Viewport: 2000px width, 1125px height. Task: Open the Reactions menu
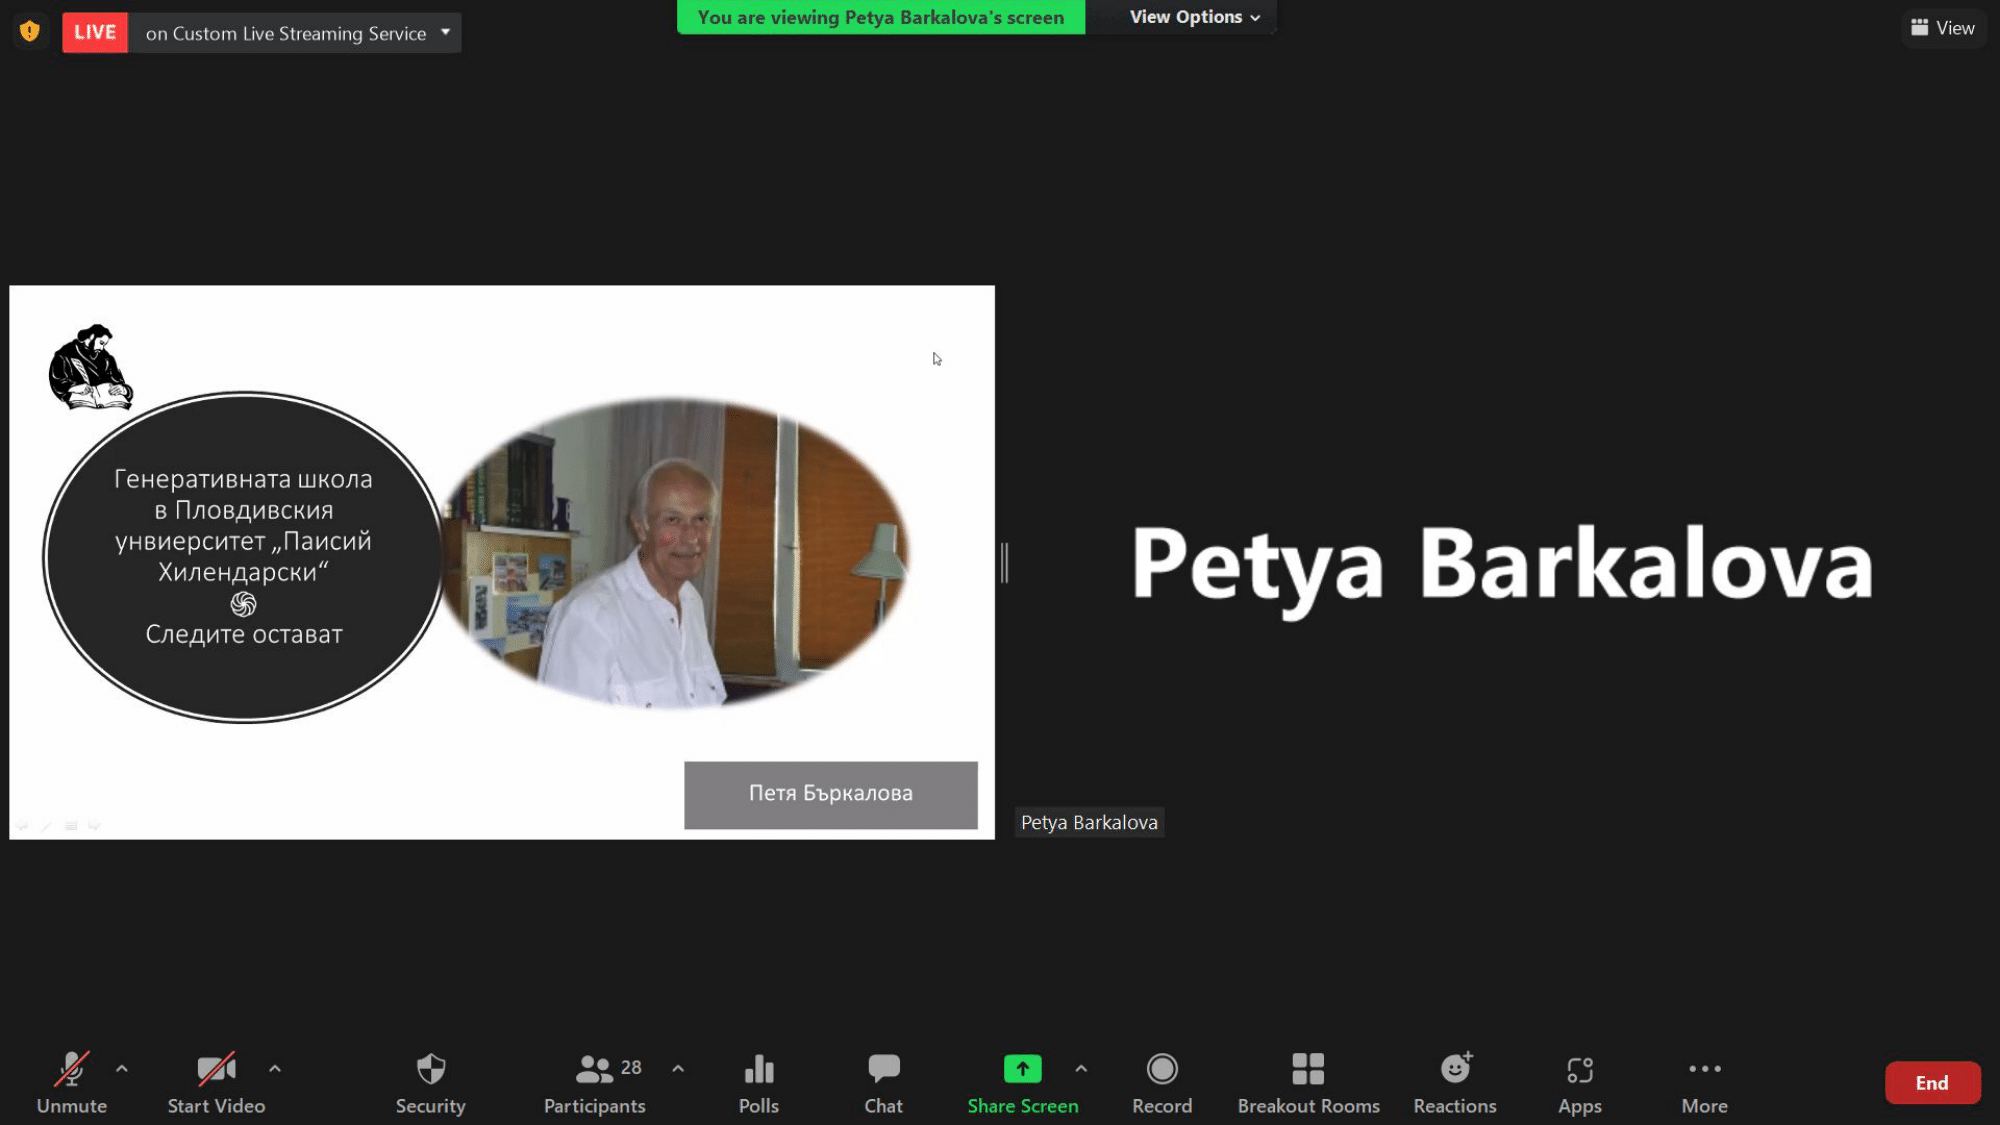point(1454,1082)
